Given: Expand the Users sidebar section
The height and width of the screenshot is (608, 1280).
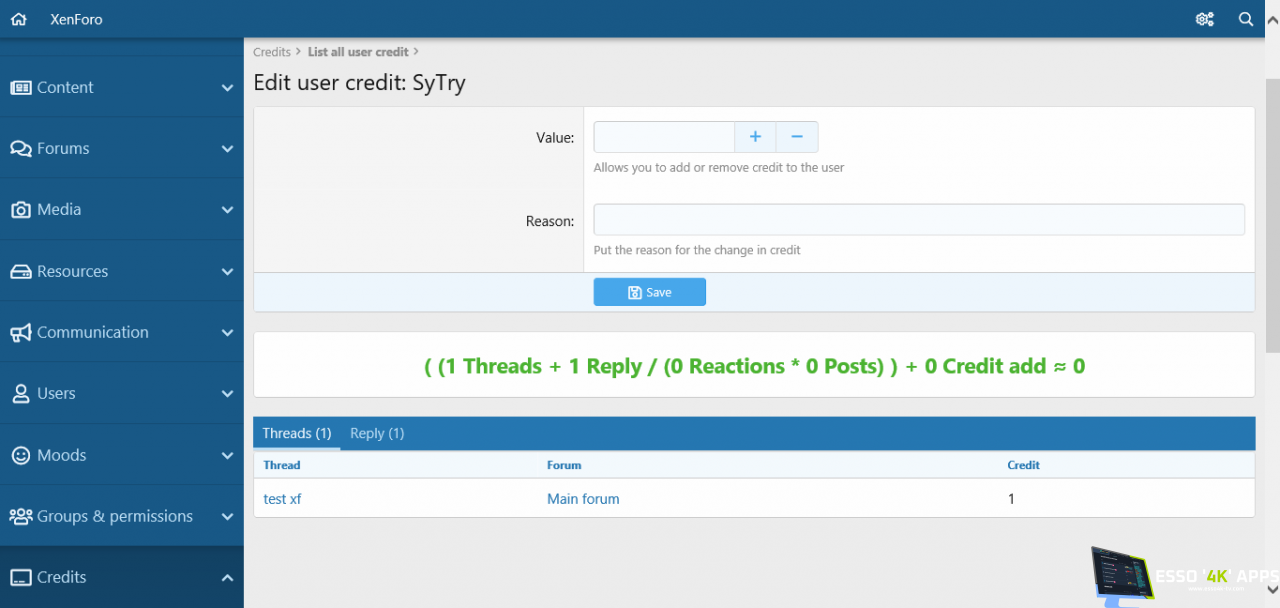Looking at the screenshot, I should [227, 394].
